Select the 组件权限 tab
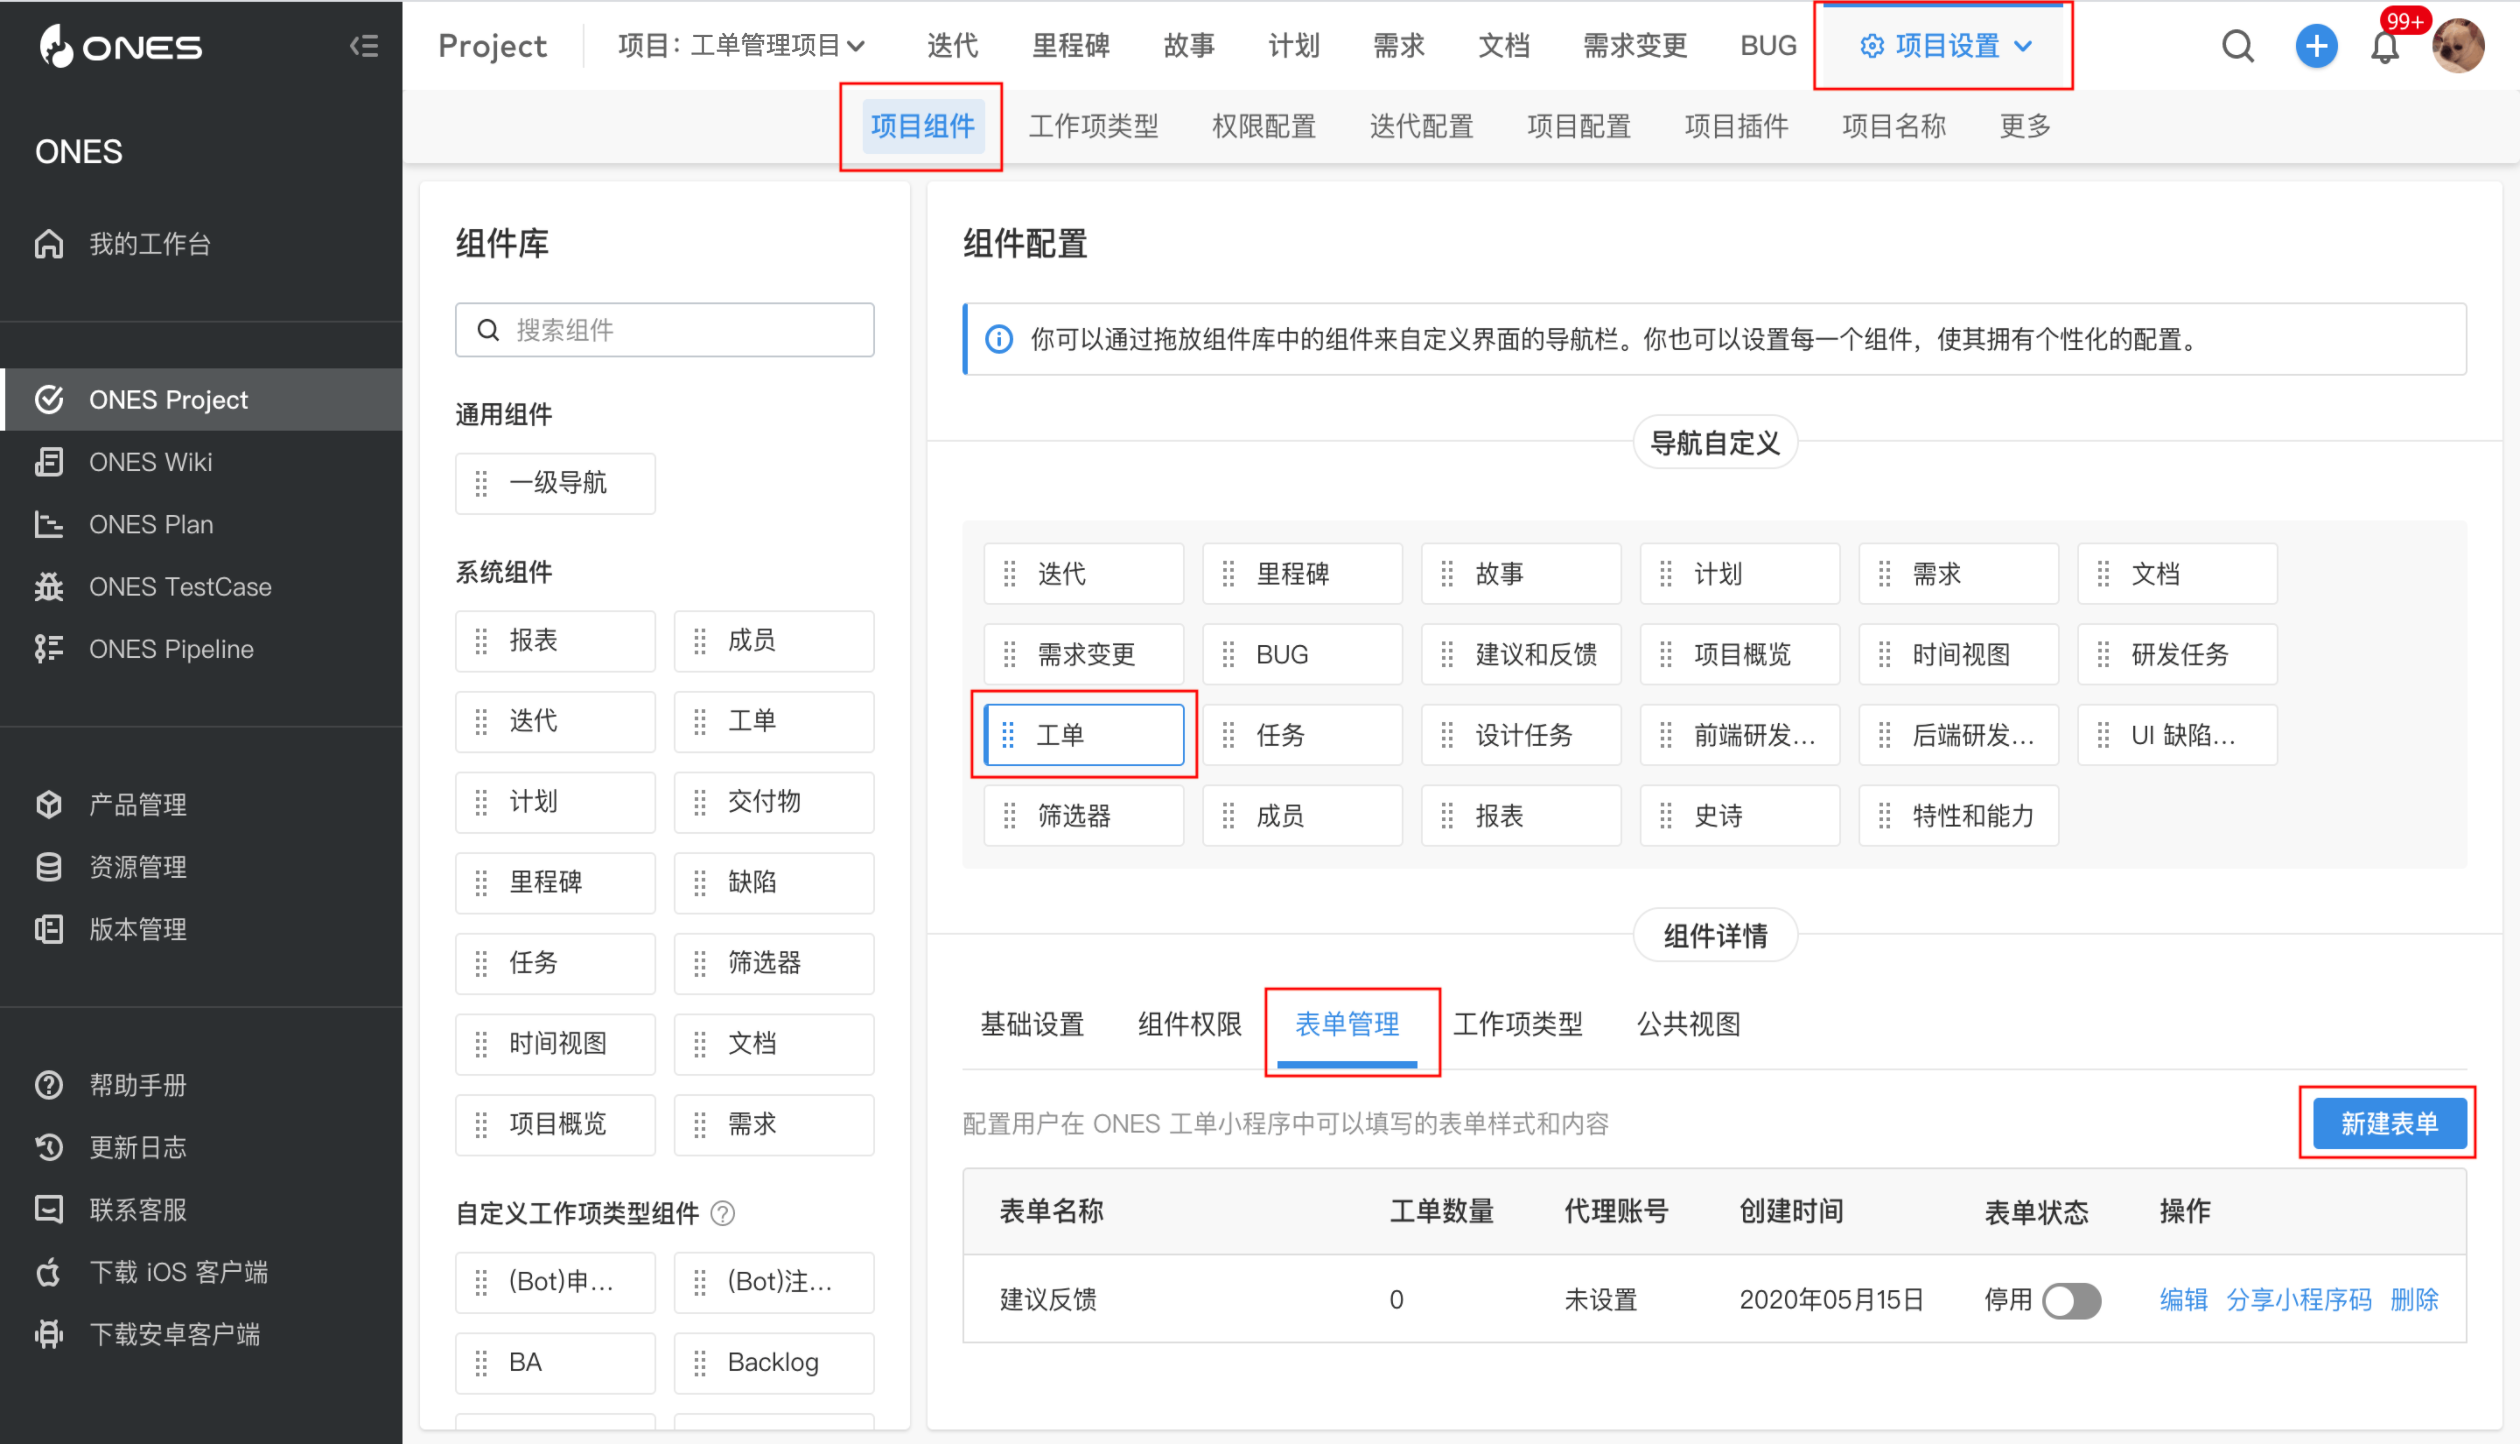This screenshot has width=2520, height=1444. pos(1189,1024)
